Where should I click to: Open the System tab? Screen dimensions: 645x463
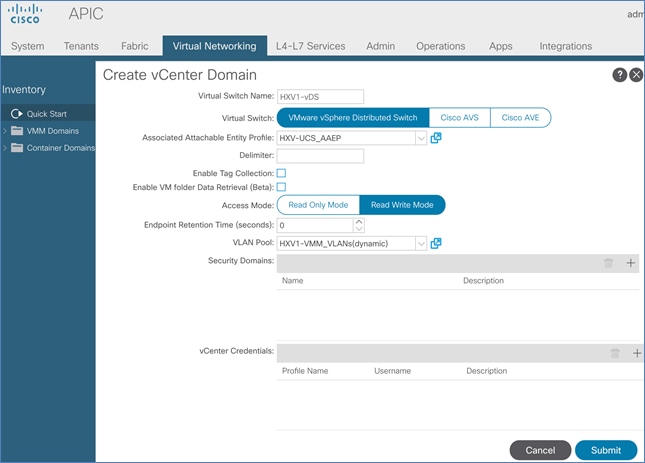tap(28, 46)
